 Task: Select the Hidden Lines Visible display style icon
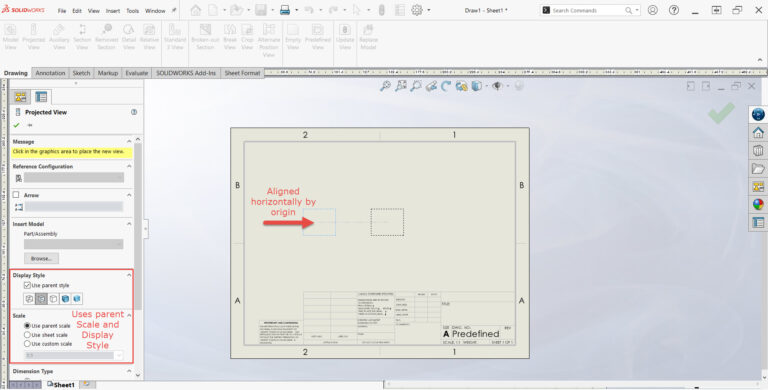pos(41,298)
